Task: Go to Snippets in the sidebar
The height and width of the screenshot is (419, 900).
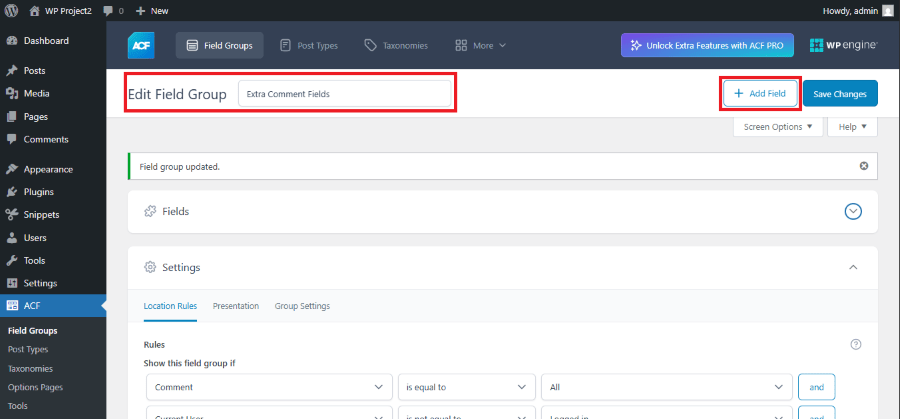Action: coord(41,214)
